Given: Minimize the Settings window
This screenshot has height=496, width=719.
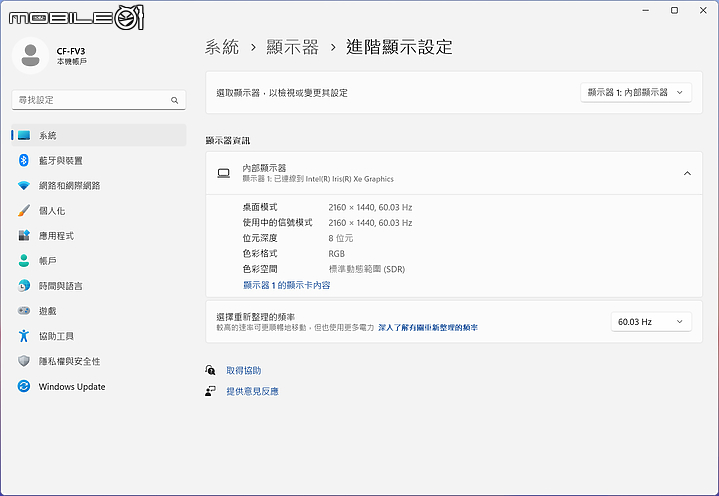Looking at the screenshot, I should point(646,10).
